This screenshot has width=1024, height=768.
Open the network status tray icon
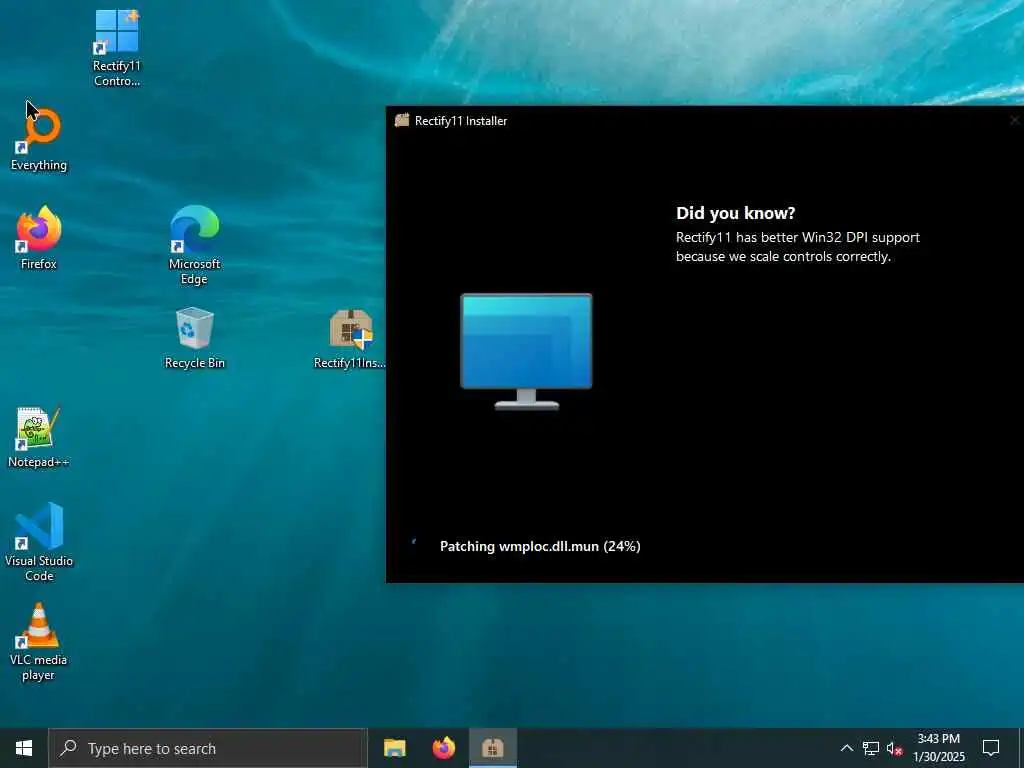[x=871, y=748]
